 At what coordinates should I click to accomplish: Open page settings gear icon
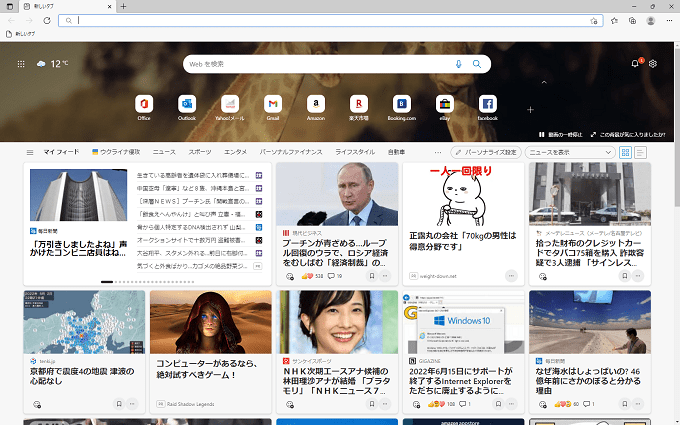point(653,64)
